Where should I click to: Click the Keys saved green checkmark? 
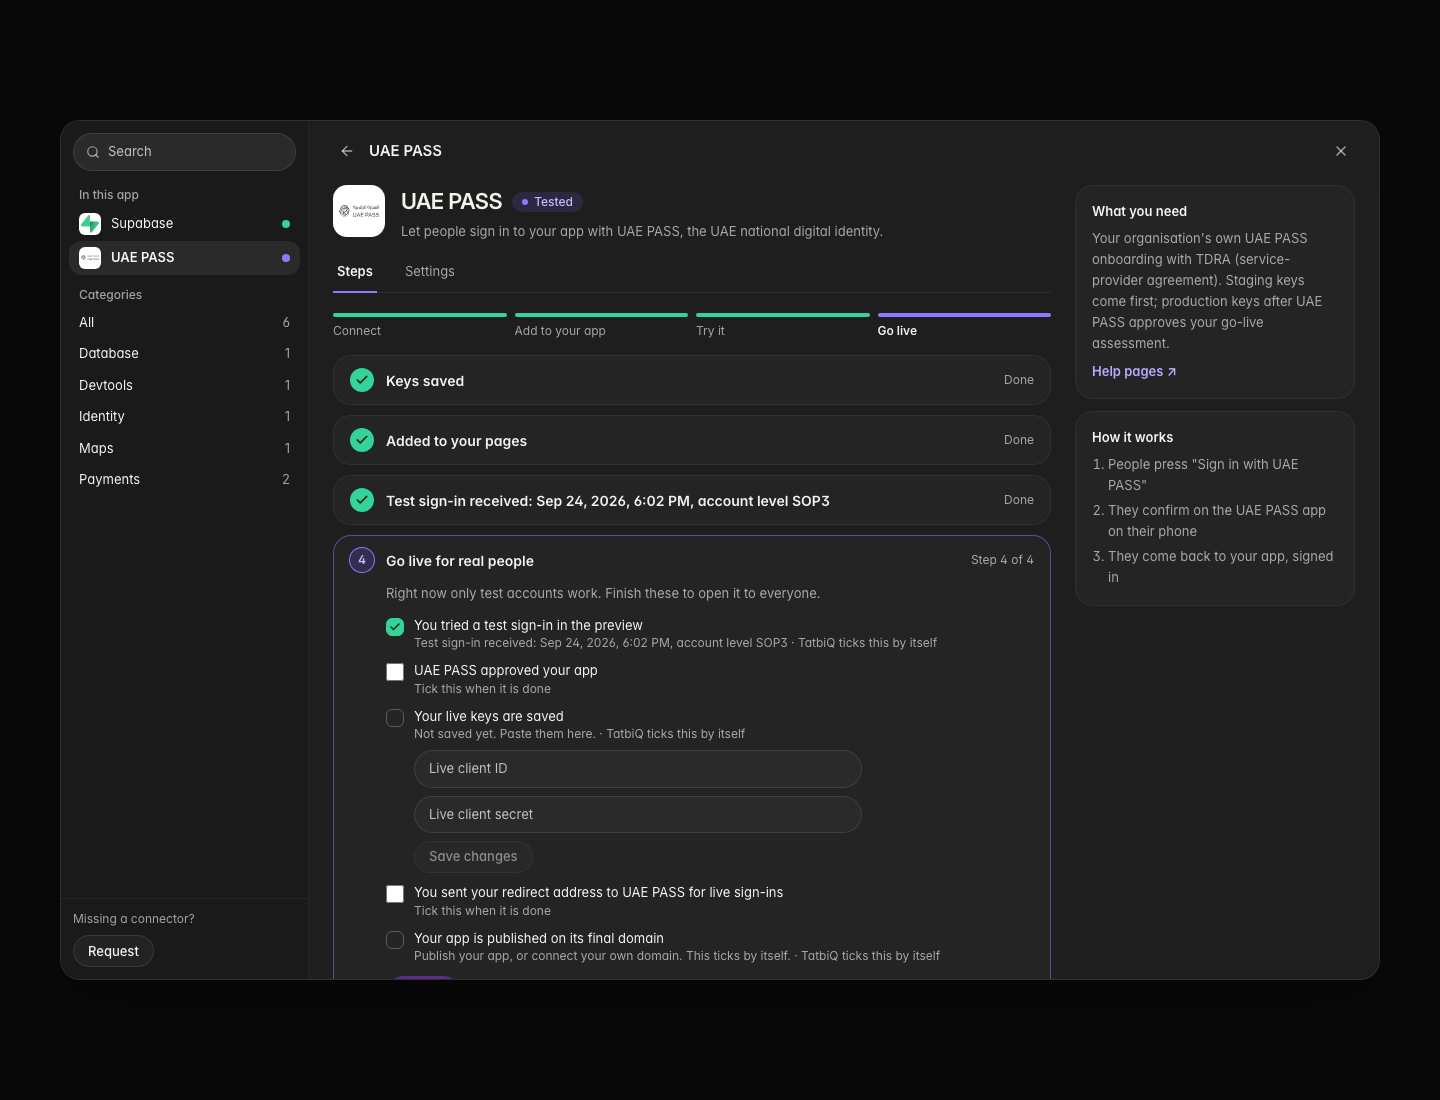click(x=362, y=380)
